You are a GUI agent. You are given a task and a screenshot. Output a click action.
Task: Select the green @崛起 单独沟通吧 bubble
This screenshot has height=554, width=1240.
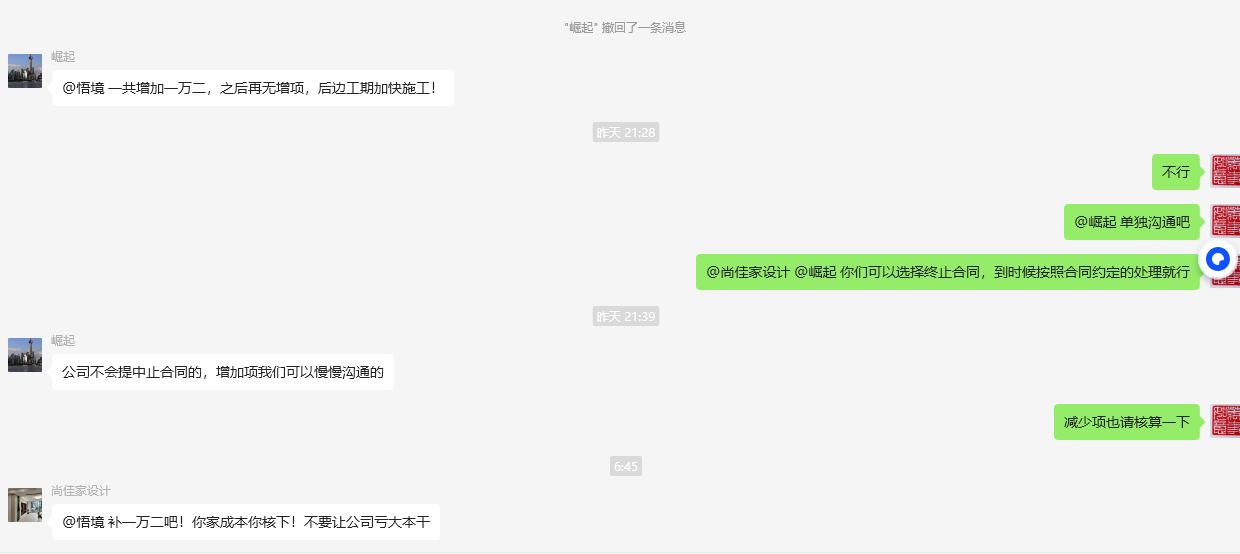[x=1132, y=222]
